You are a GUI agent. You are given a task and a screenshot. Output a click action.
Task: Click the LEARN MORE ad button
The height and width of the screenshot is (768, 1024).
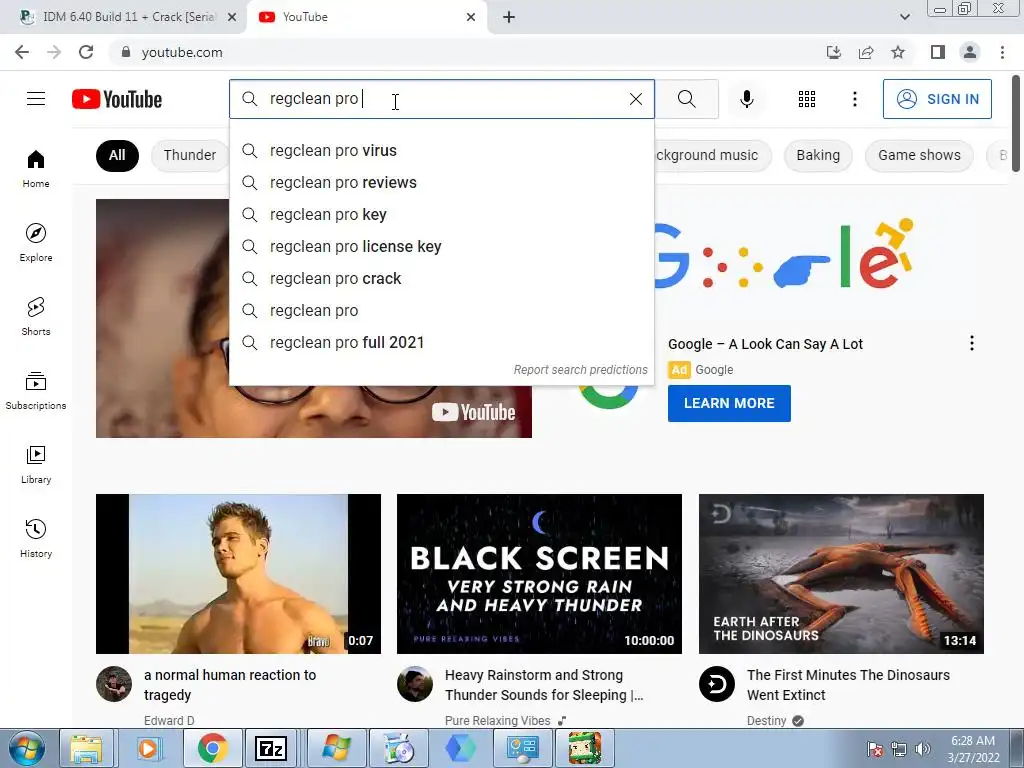point(729,403)
